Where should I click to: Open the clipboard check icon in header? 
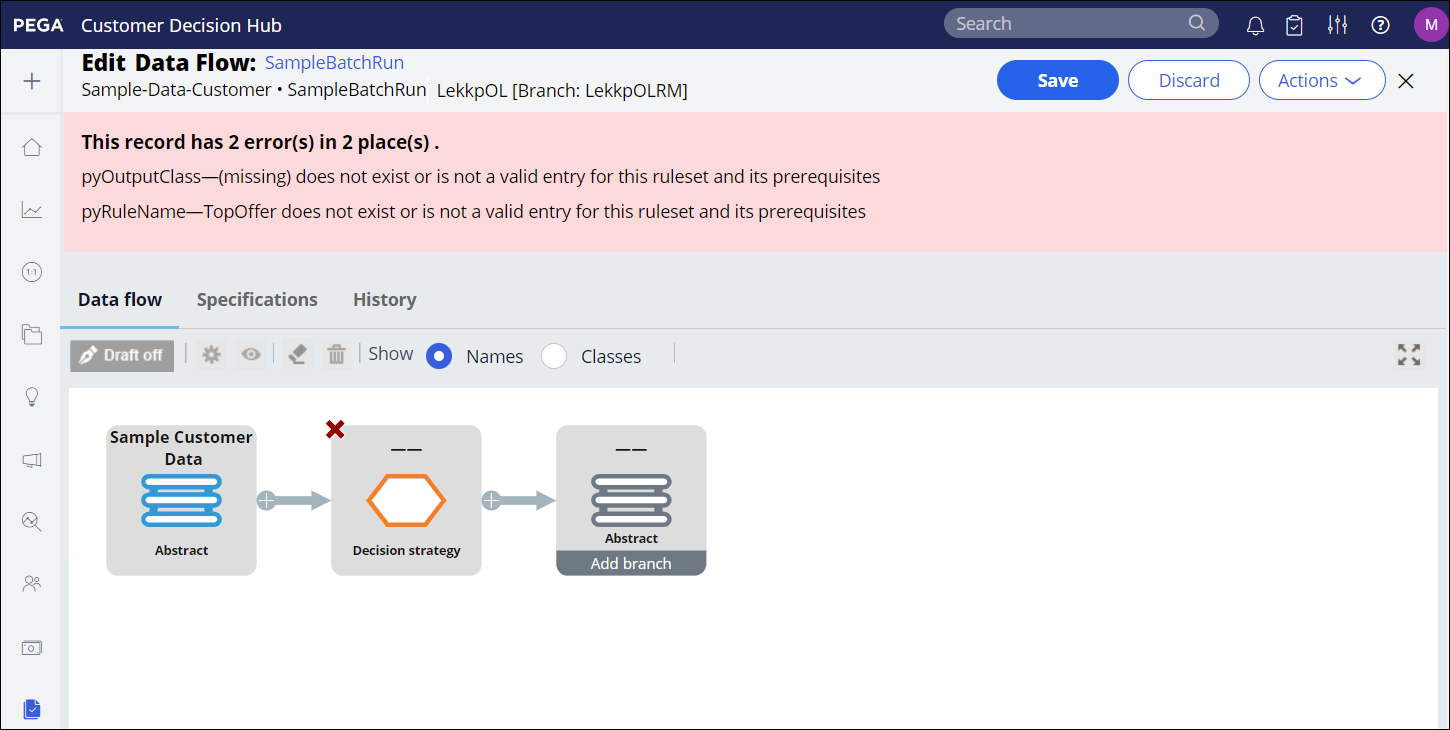pyautogui.click(x=1295, y=25)
